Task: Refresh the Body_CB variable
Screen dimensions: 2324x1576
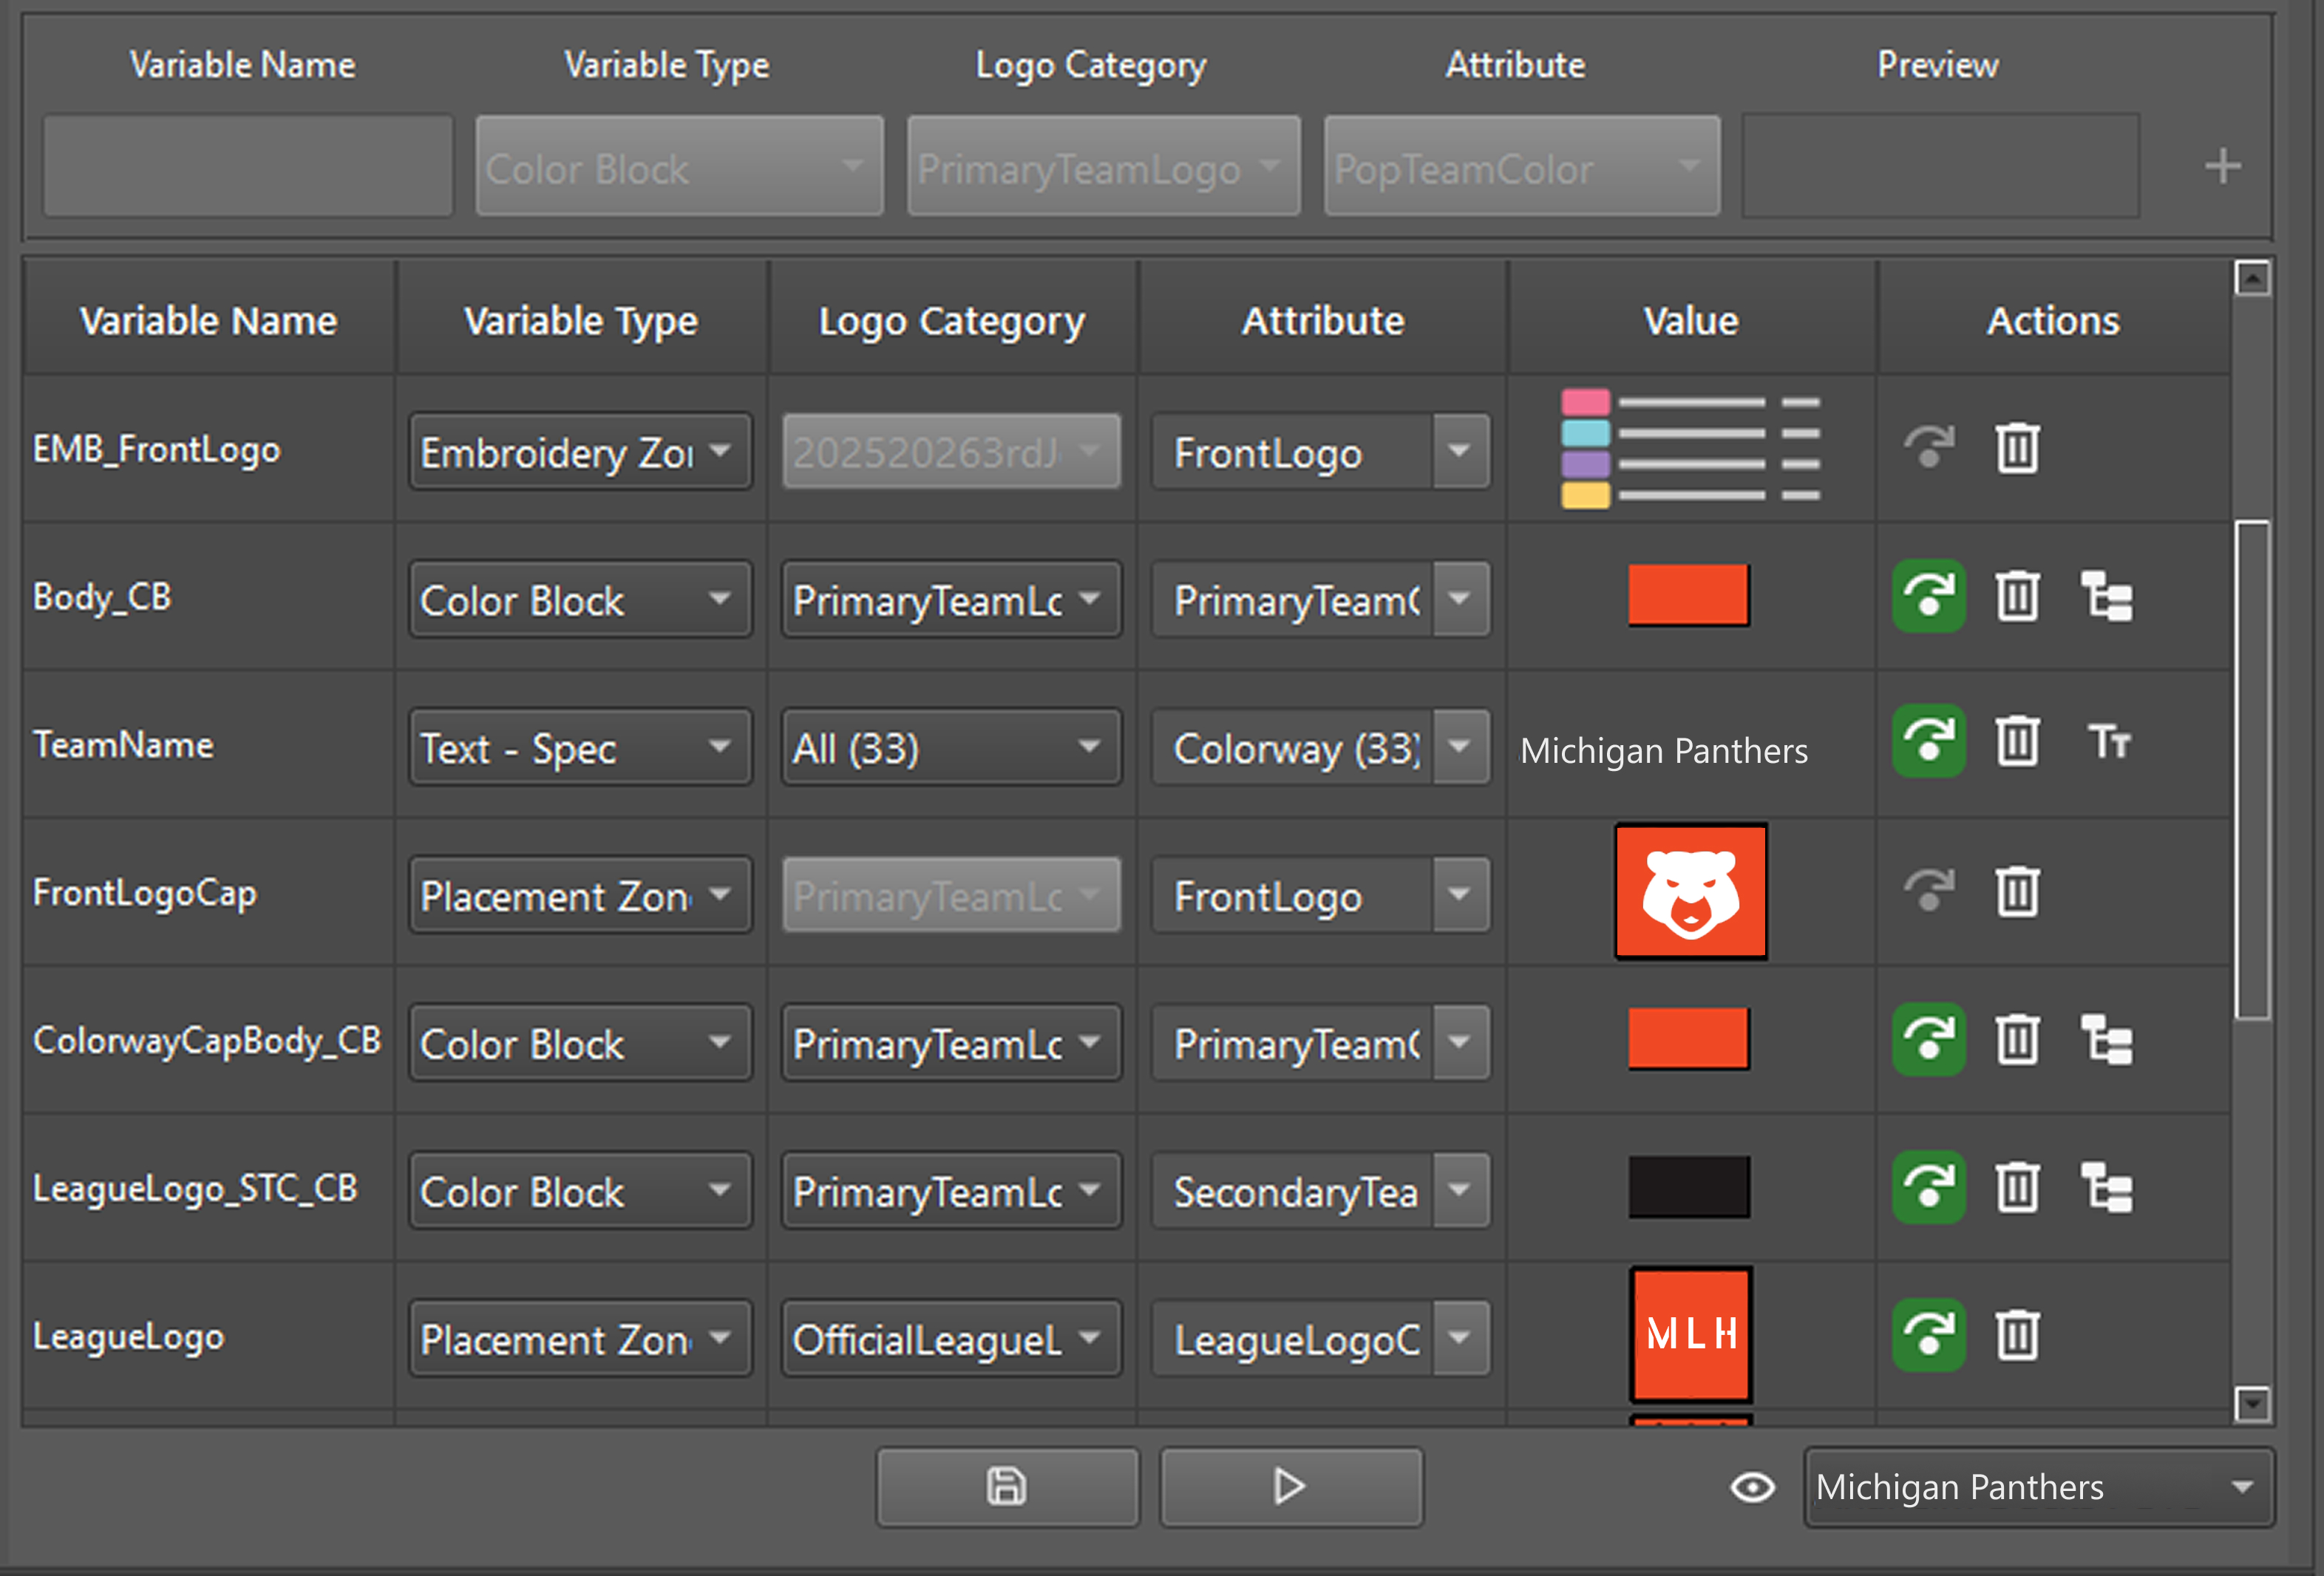Action: 1929,596
